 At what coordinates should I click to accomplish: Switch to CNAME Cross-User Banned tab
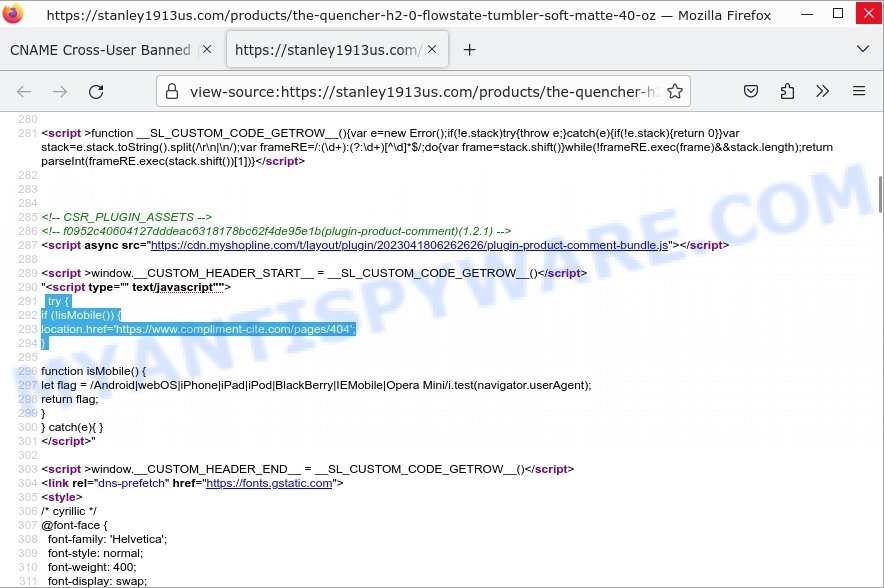click(x=100, y=50)
